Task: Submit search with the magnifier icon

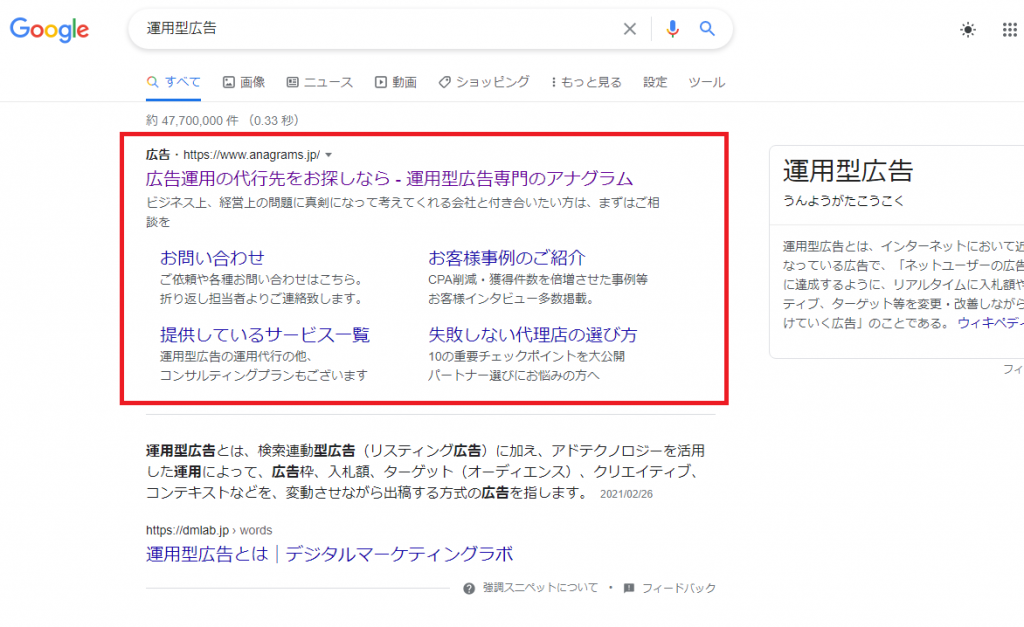Action: coord(707,29)
